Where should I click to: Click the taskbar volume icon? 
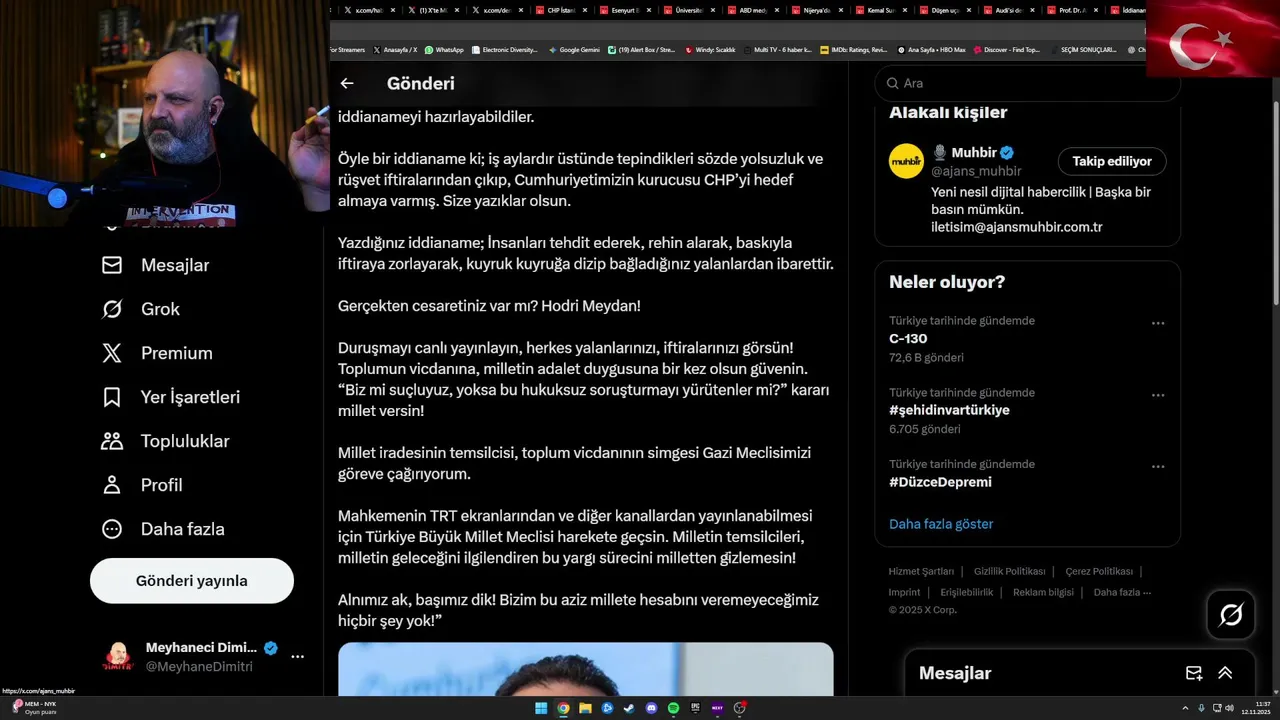point(1229,708)
